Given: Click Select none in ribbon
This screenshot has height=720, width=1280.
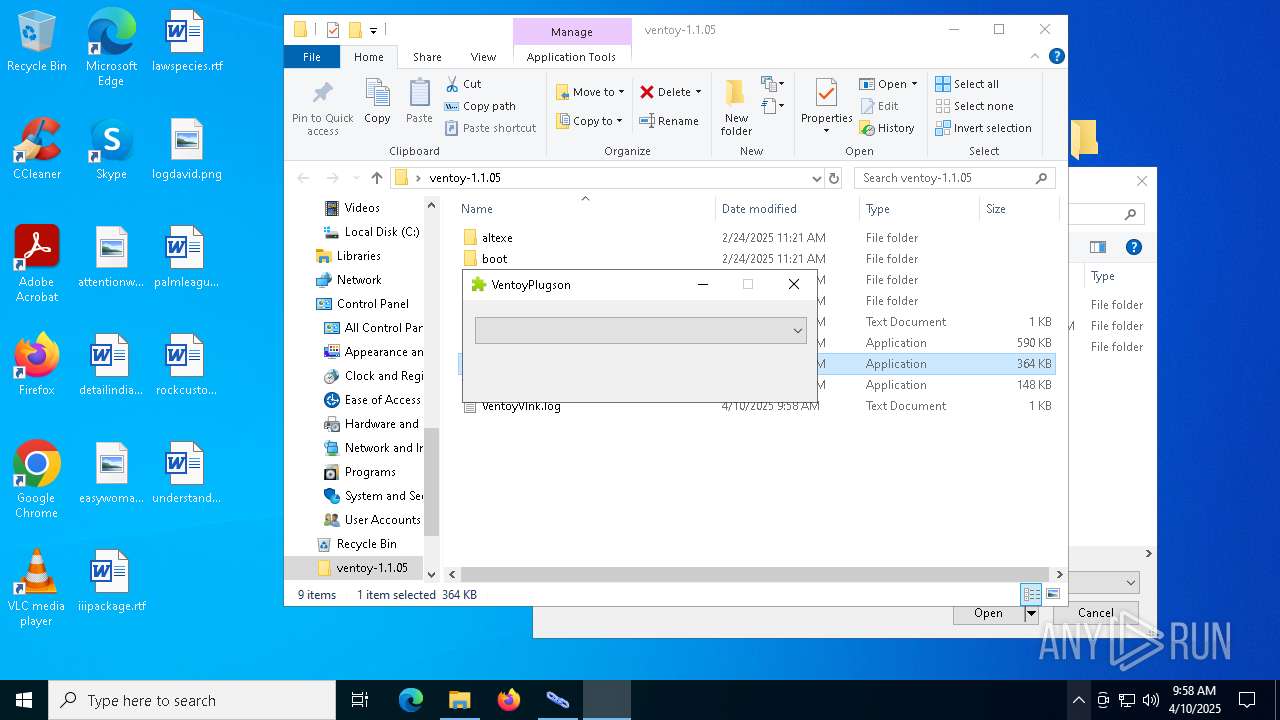Looking at the screenshot, I should point(974,106).
